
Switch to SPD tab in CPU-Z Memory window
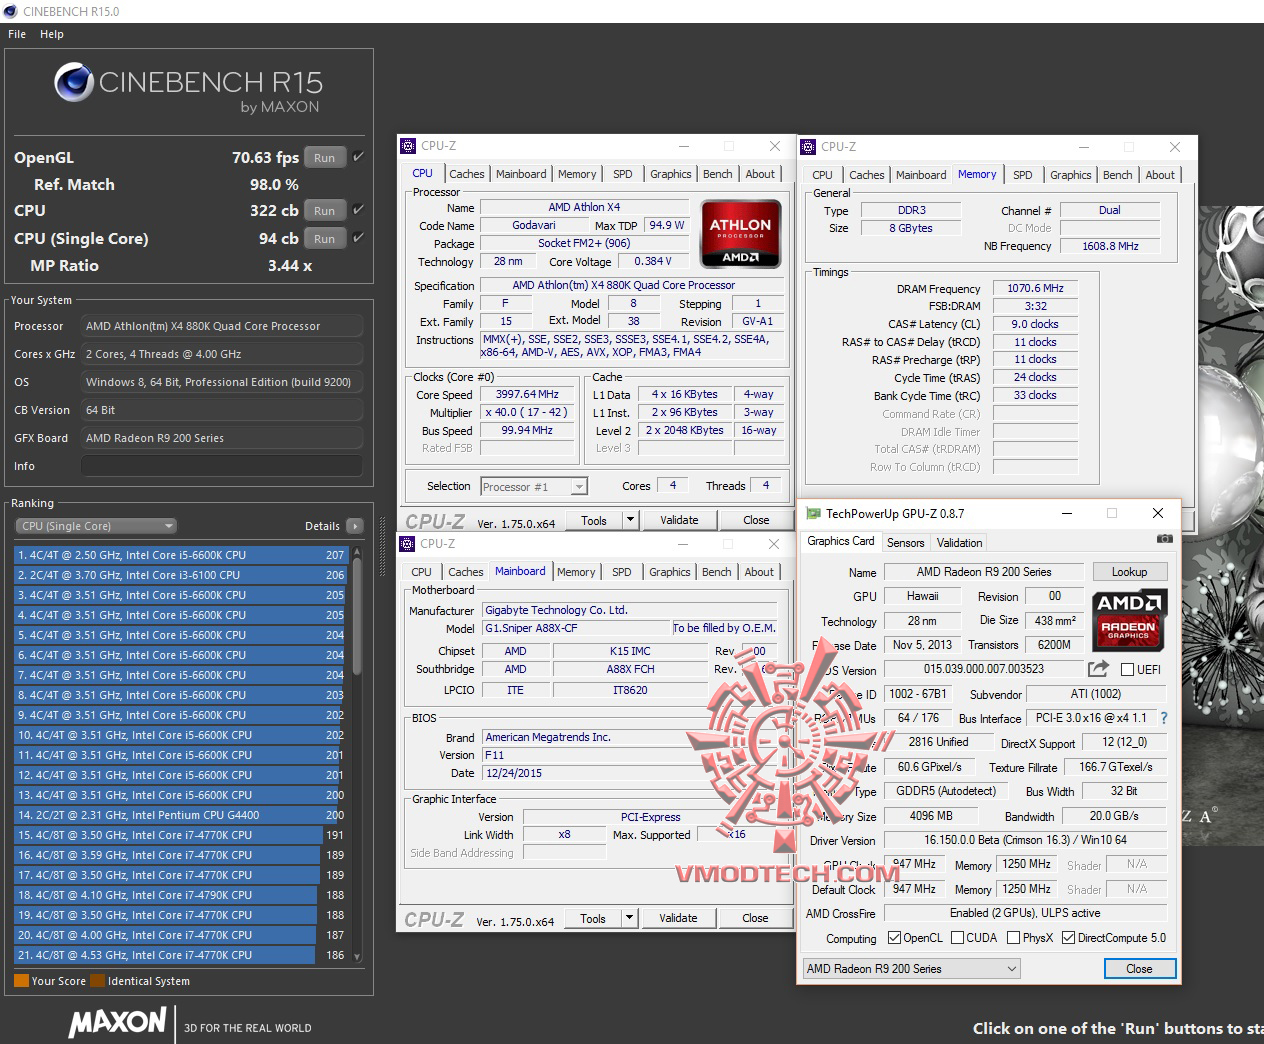(1023, 175)
